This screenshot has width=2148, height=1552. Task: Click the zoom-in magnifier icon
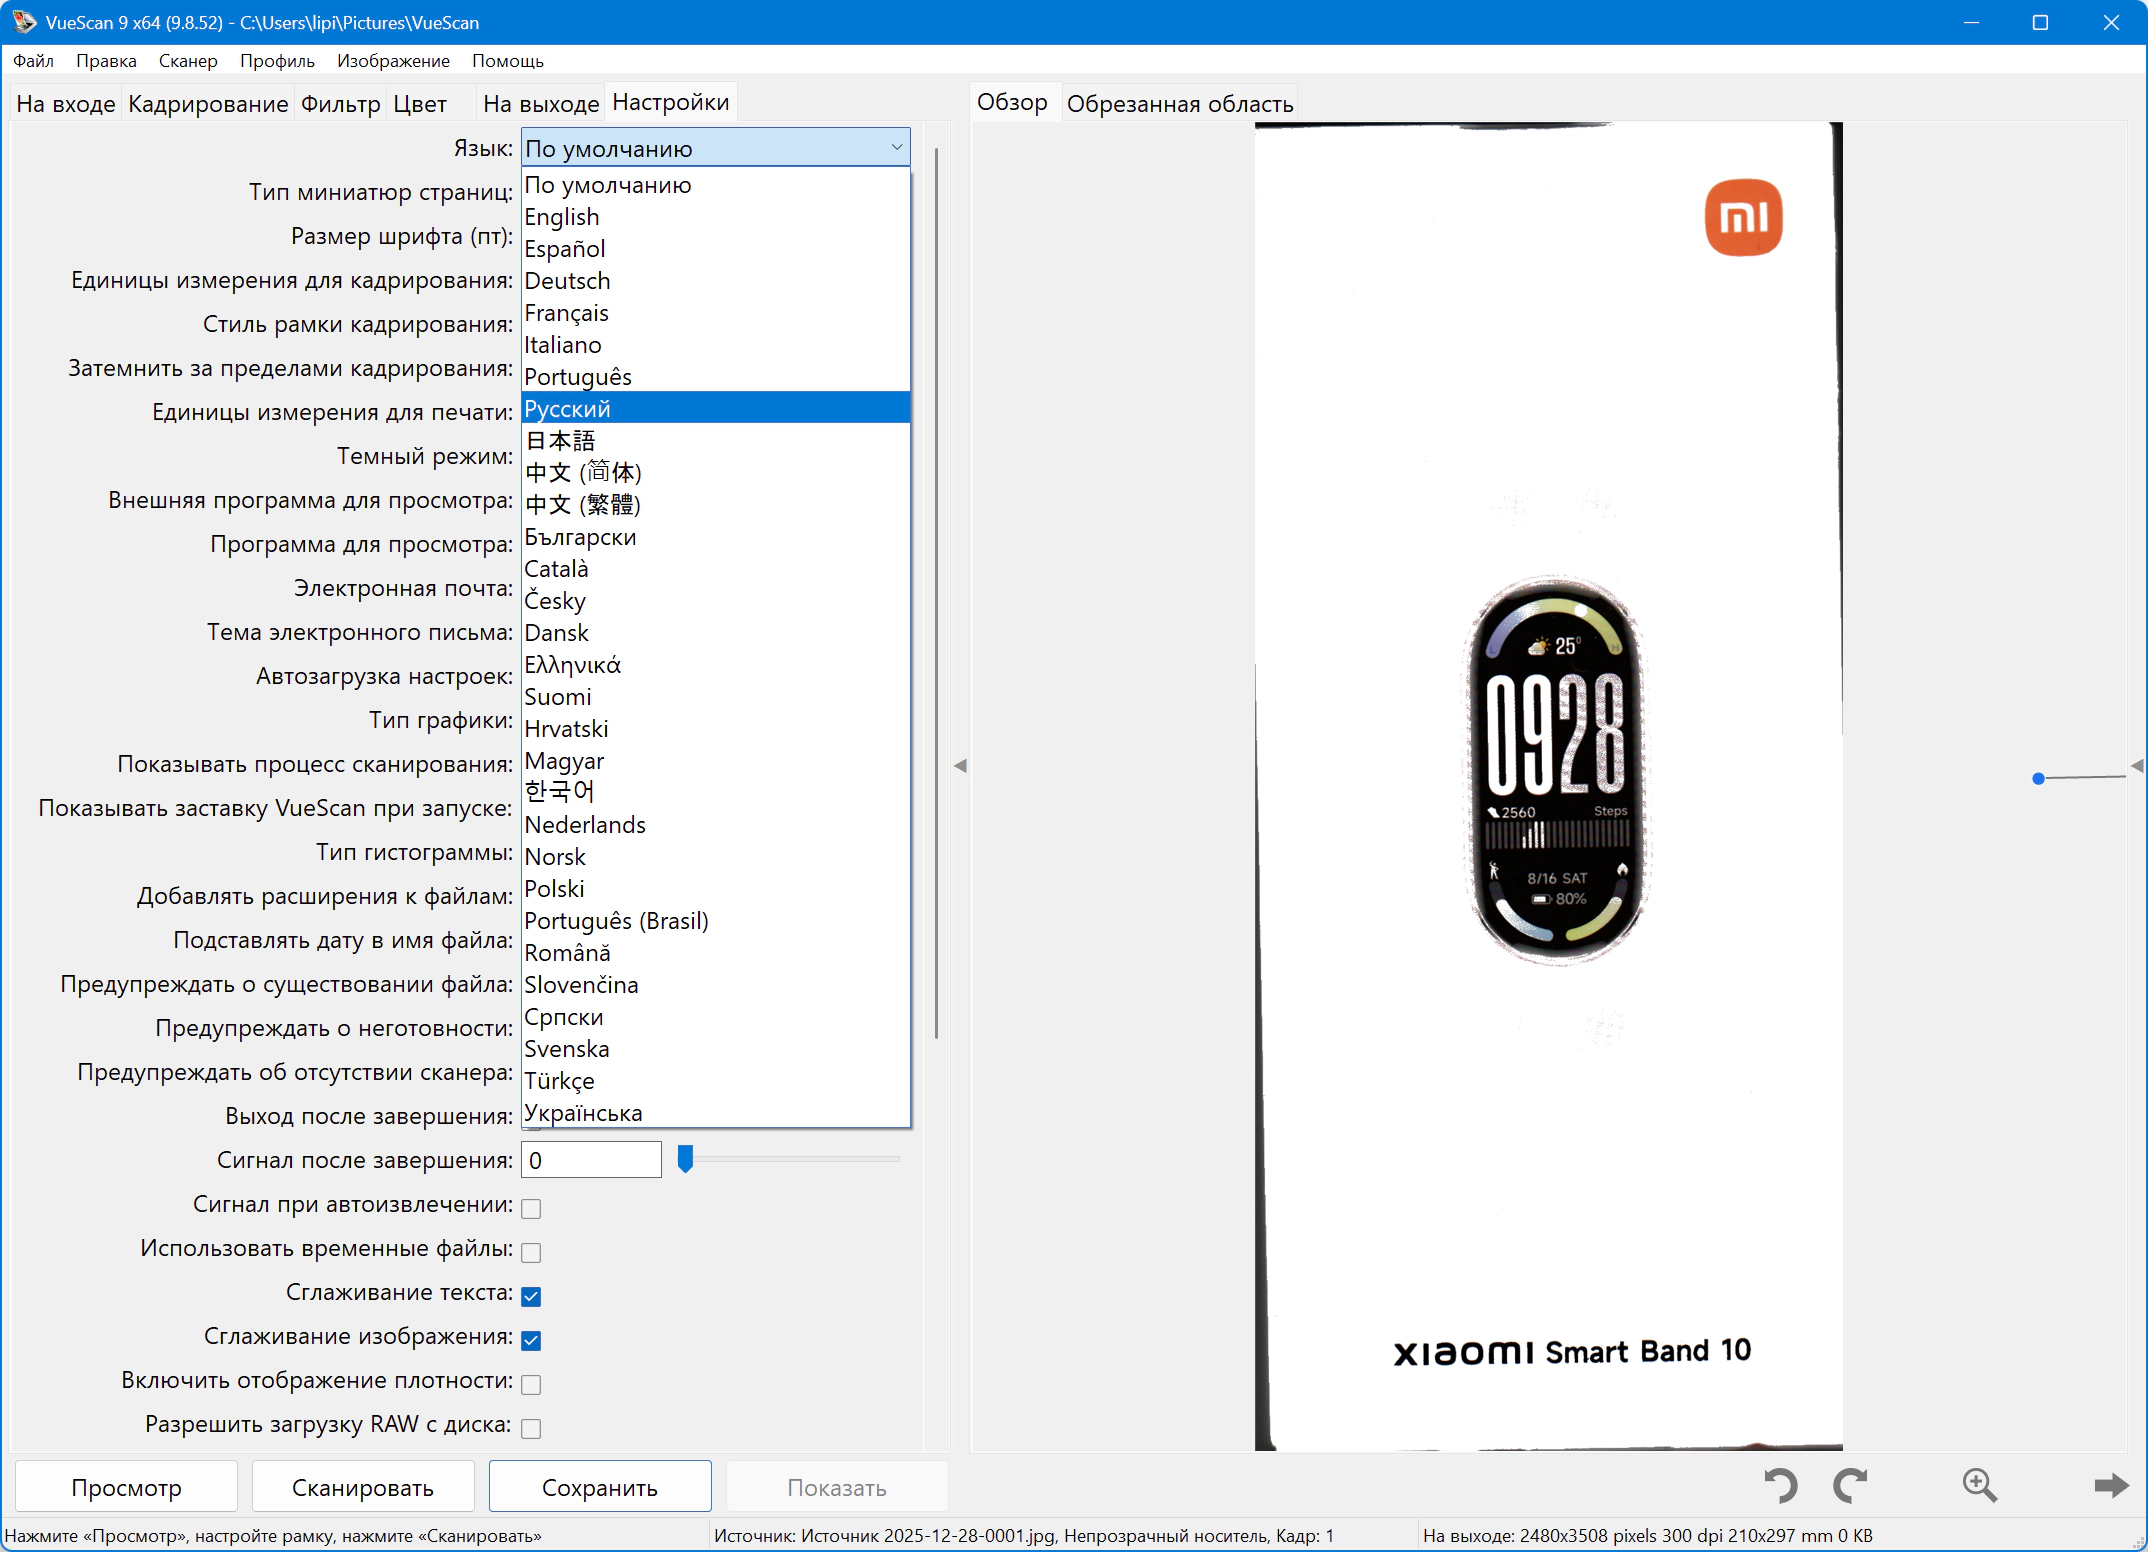click(1979, 1485)
